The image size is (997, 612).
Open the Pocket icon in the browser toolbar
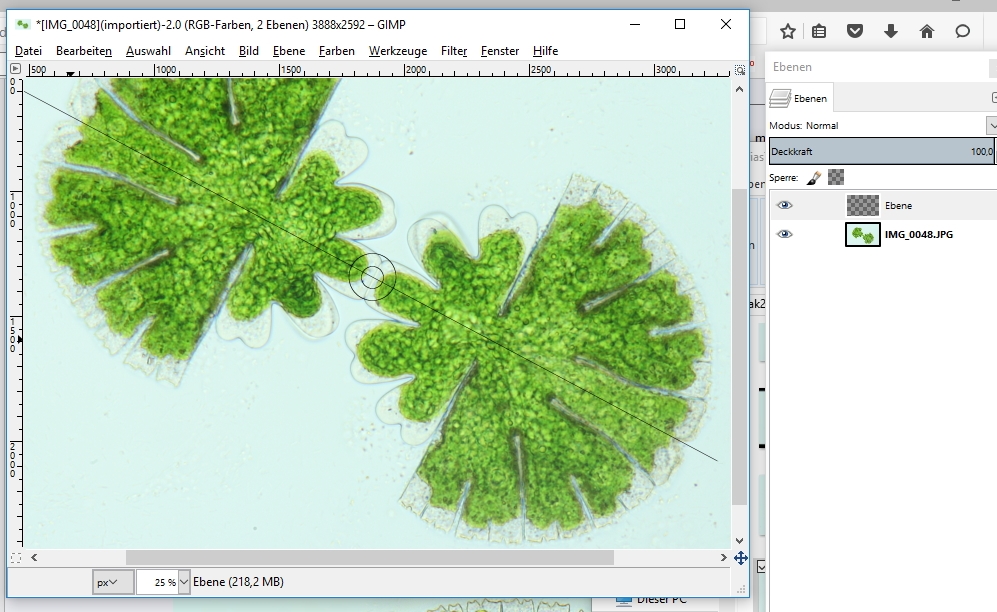(x=855, y=31)
